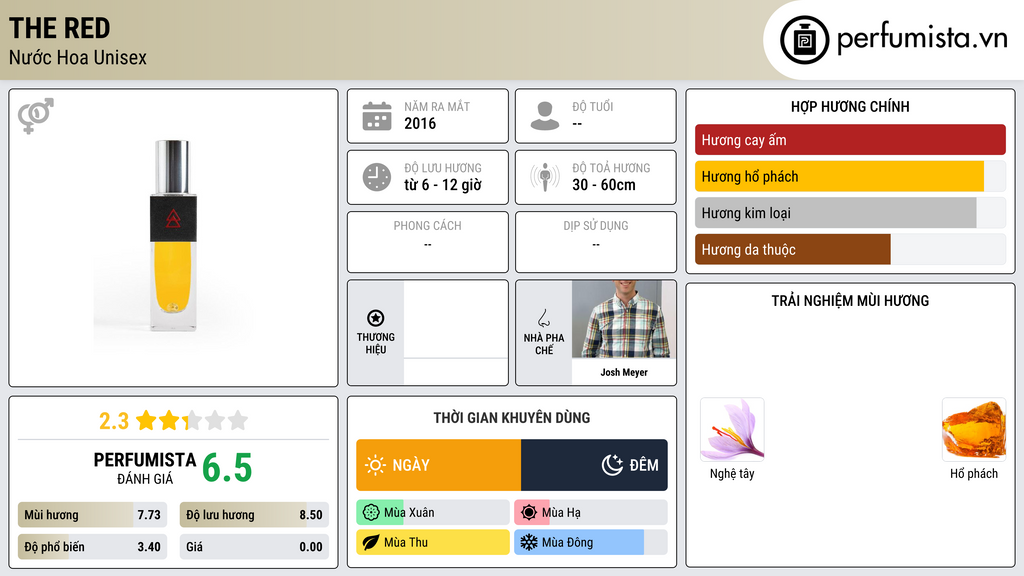This screenshot has width=1024, height=576.
Task: Click the Josh Meyer perfumer photo
Action: 624,319
